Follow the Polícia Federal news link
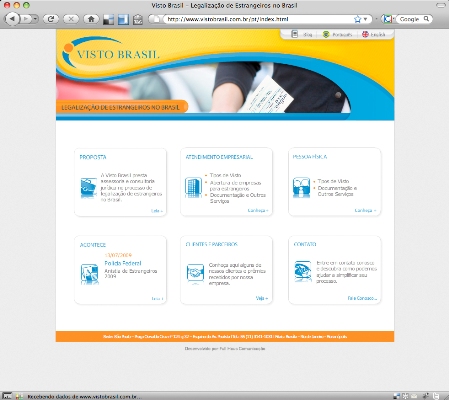 click(123, 263)
